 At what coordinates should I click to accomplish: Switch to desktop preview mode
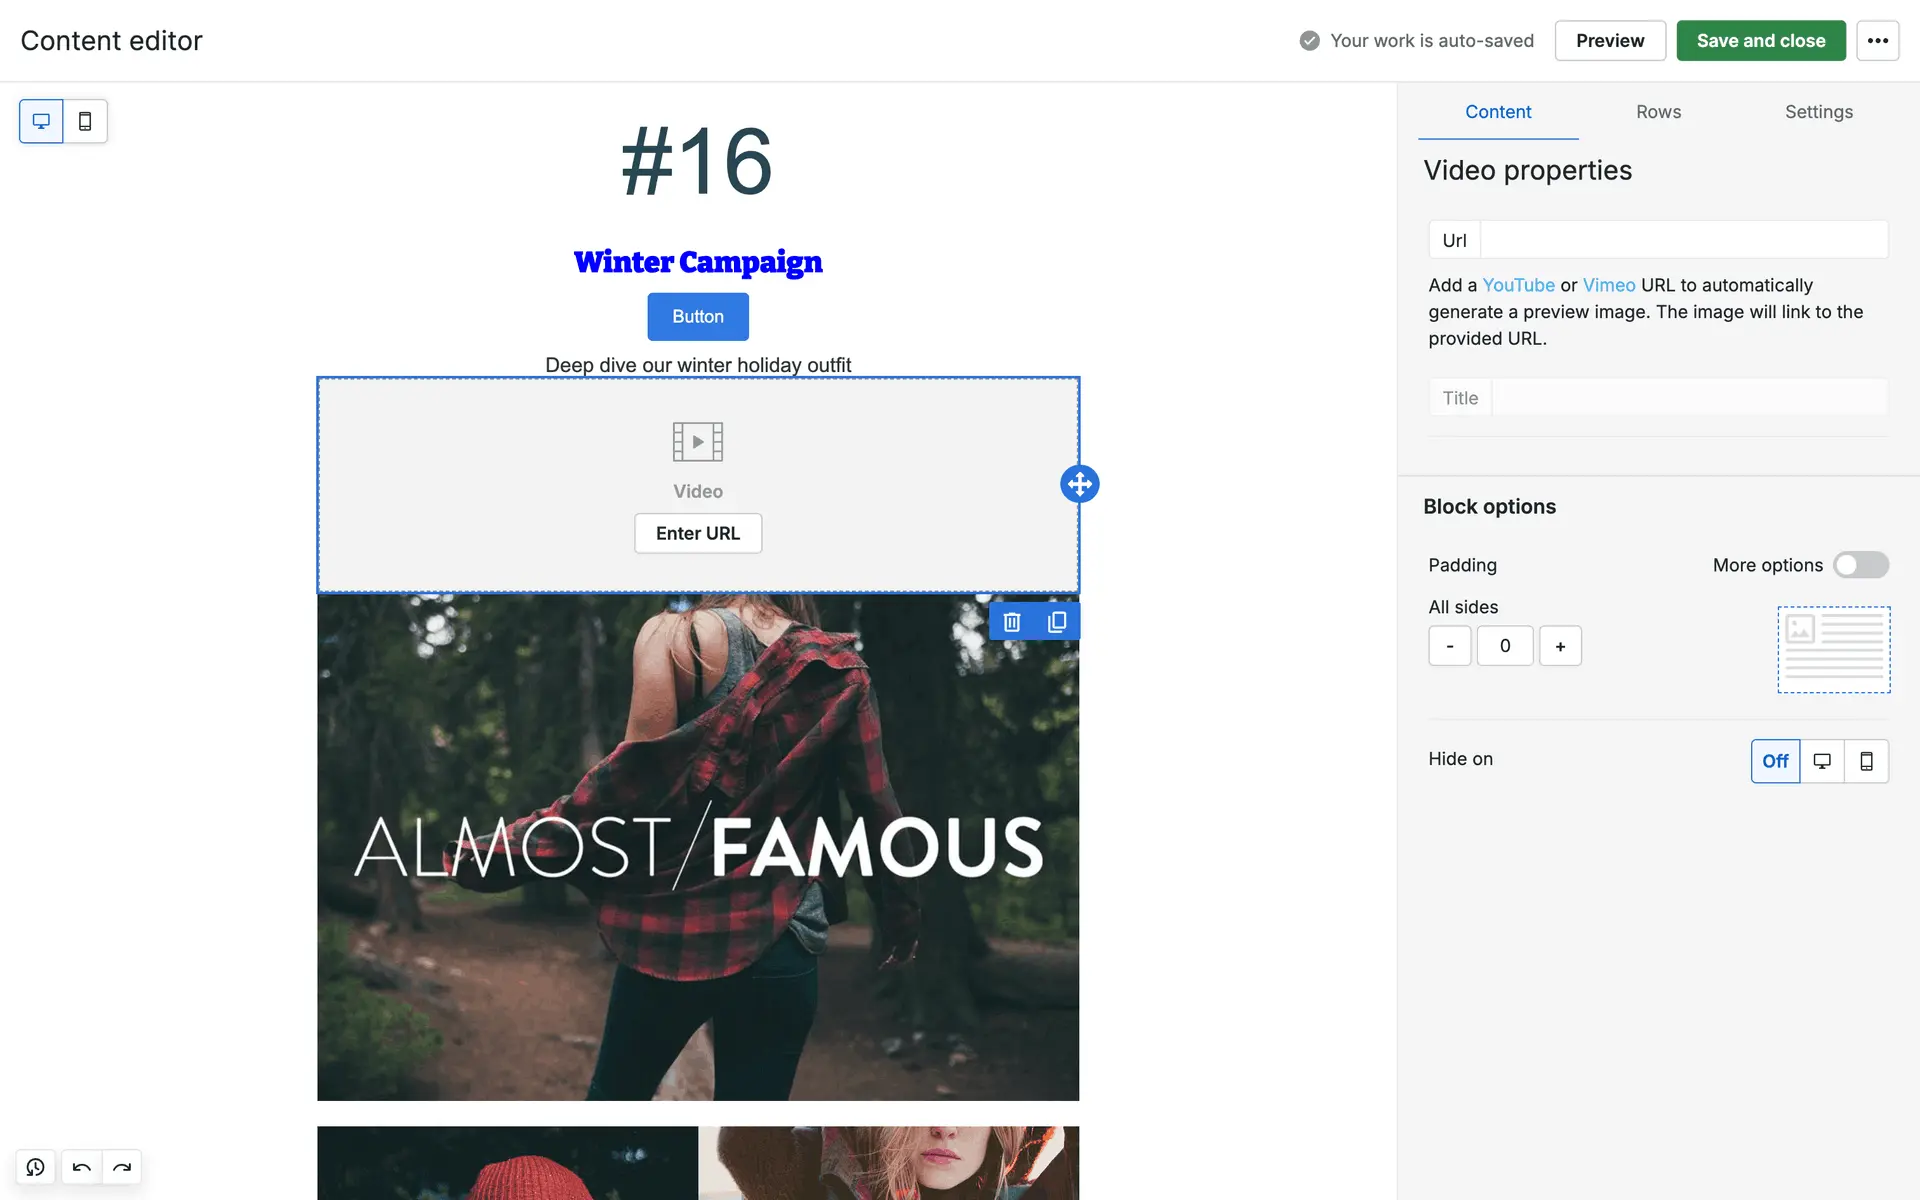[x=41, y=121]
